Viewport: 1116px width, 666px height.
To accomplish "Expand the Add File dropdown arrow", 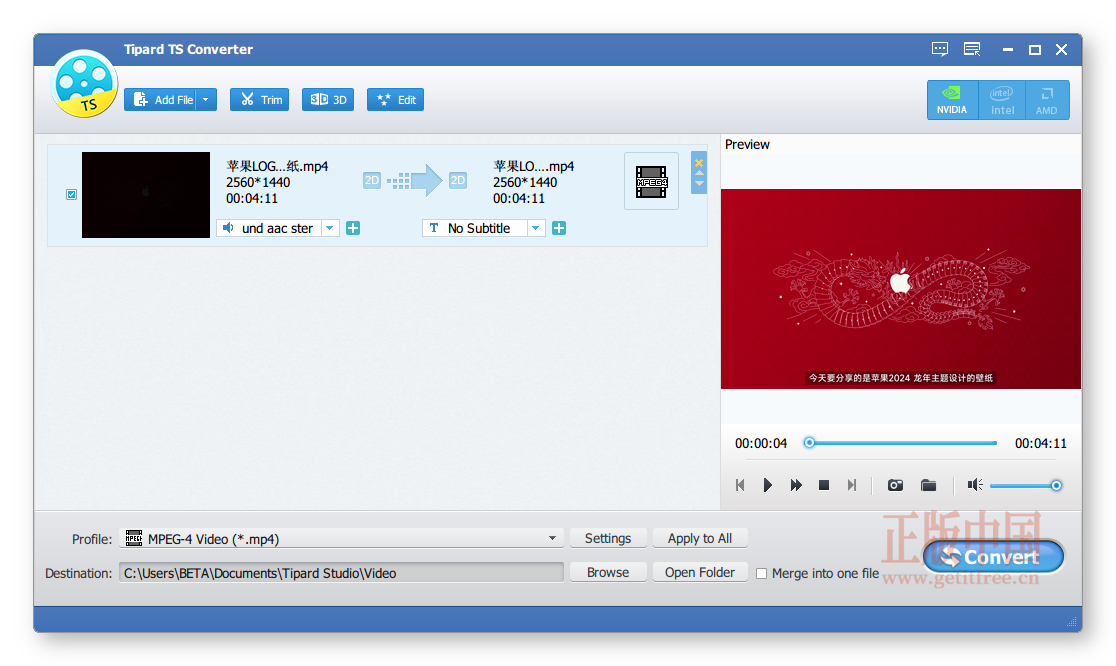I will 206,100.
